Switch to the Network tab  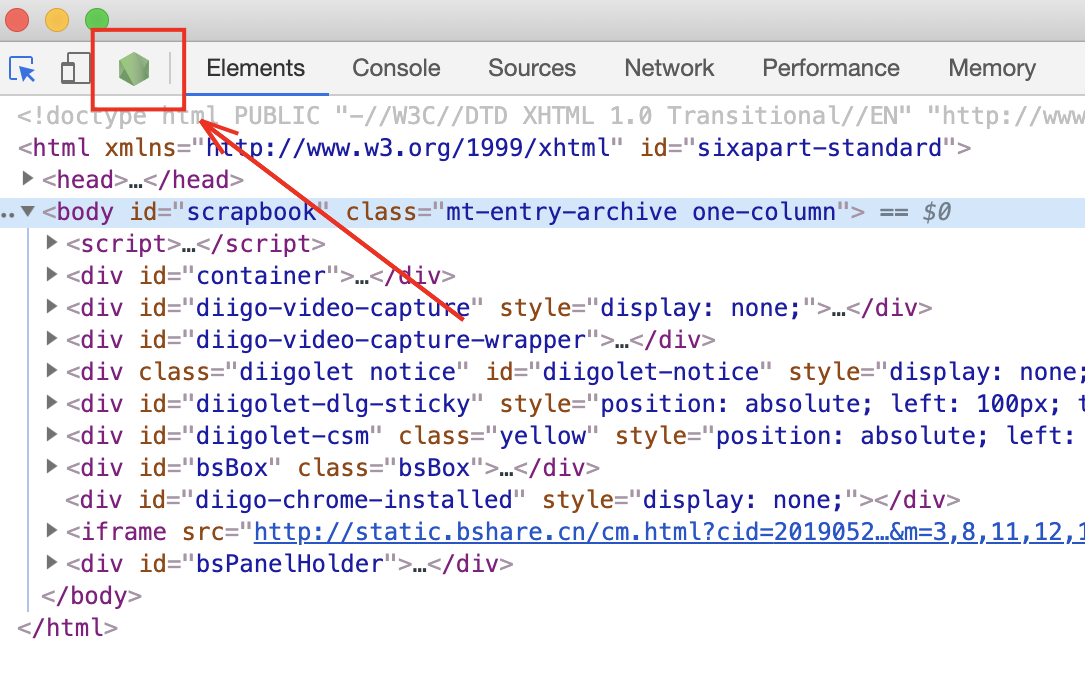[x=669, y=68]
